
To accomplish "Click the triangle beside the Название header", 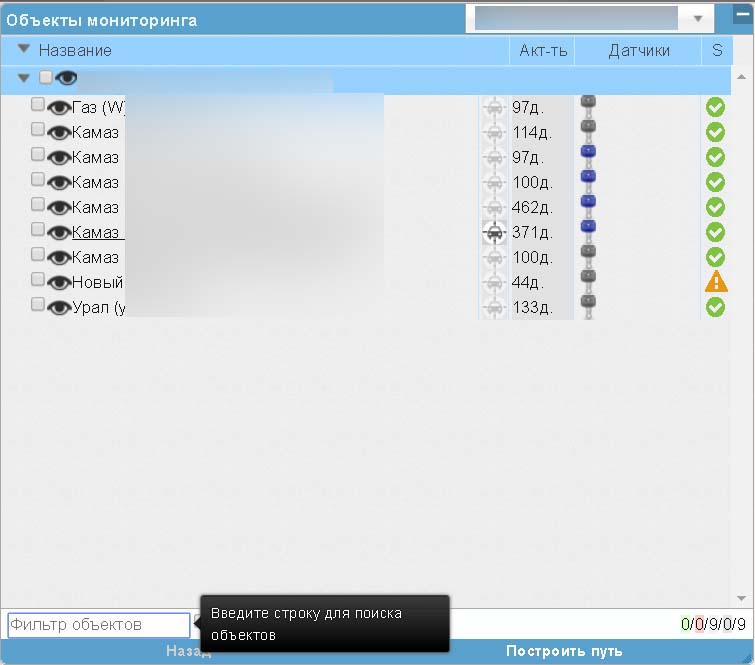I will click(x=24, y=49).
